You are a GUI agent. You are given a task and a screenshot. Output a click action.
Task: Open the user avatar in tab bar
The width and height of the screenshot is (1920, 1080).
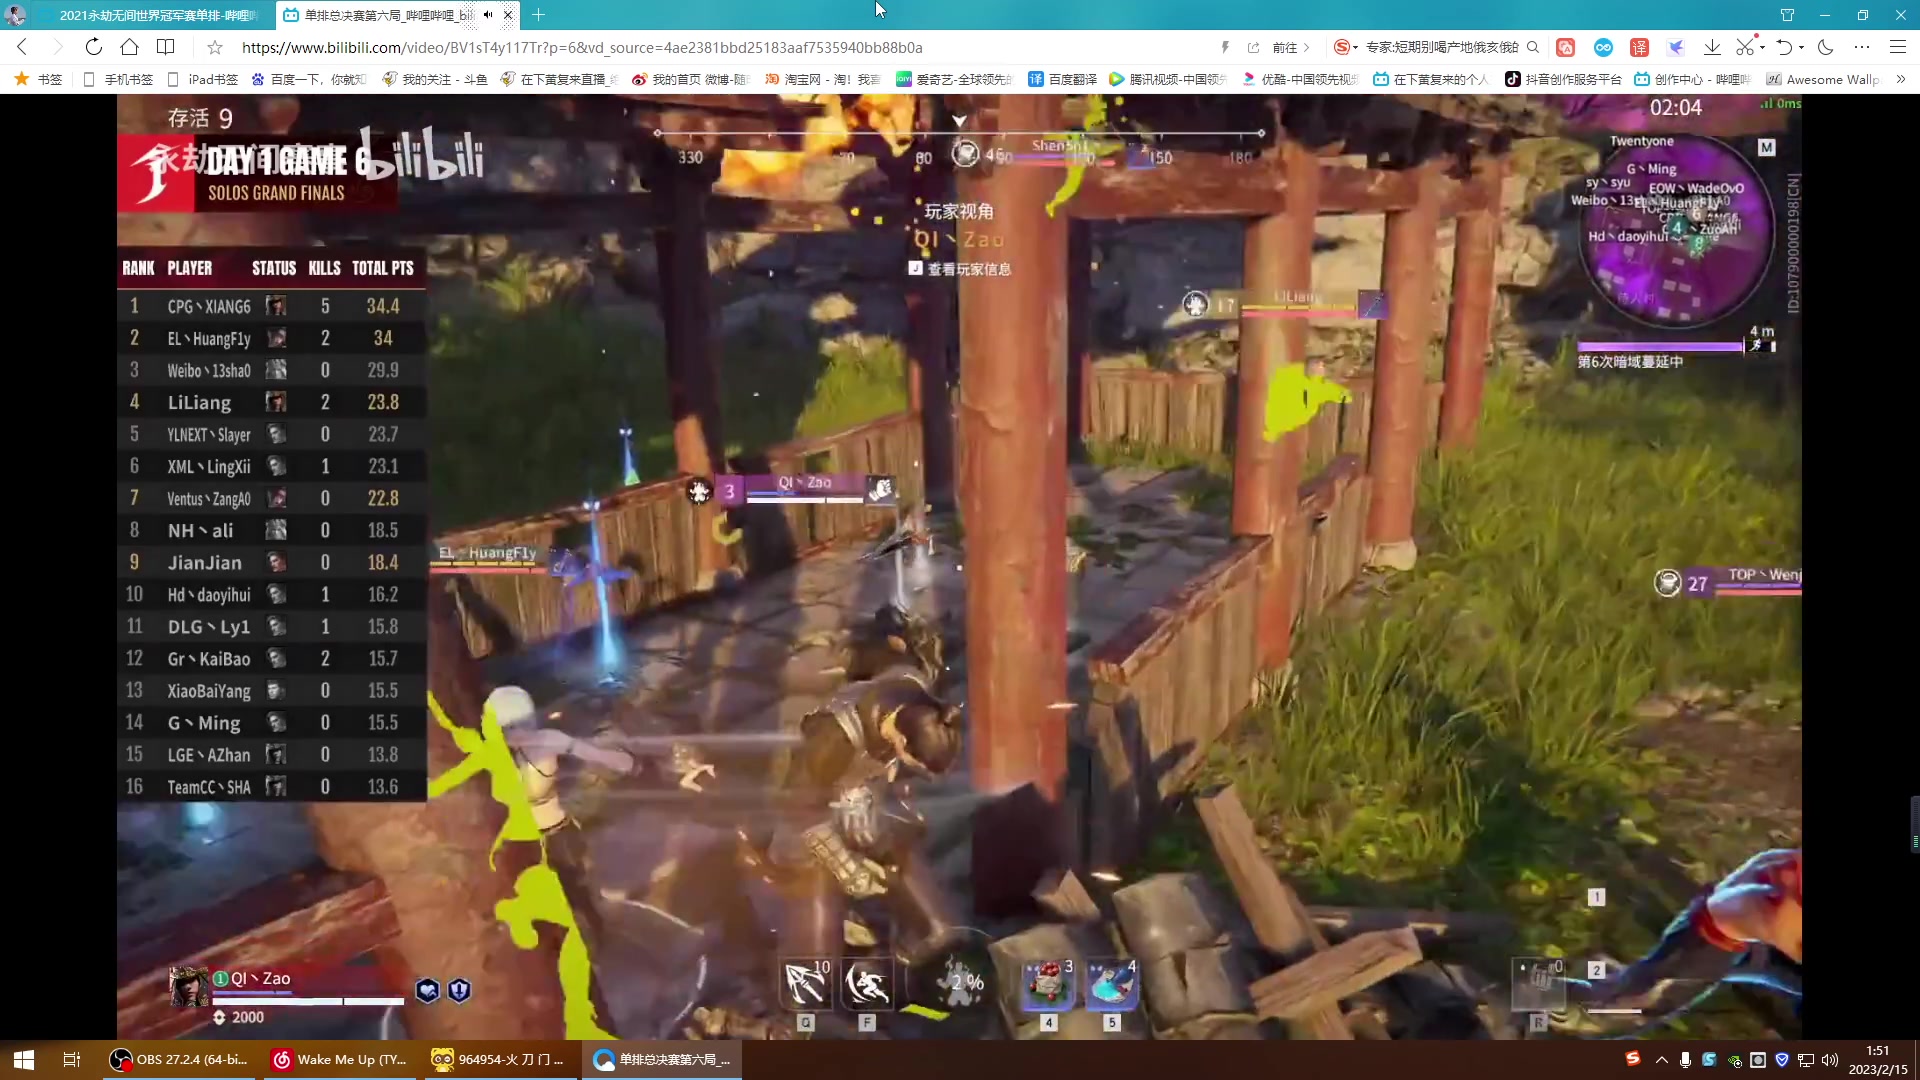[15, 15]
